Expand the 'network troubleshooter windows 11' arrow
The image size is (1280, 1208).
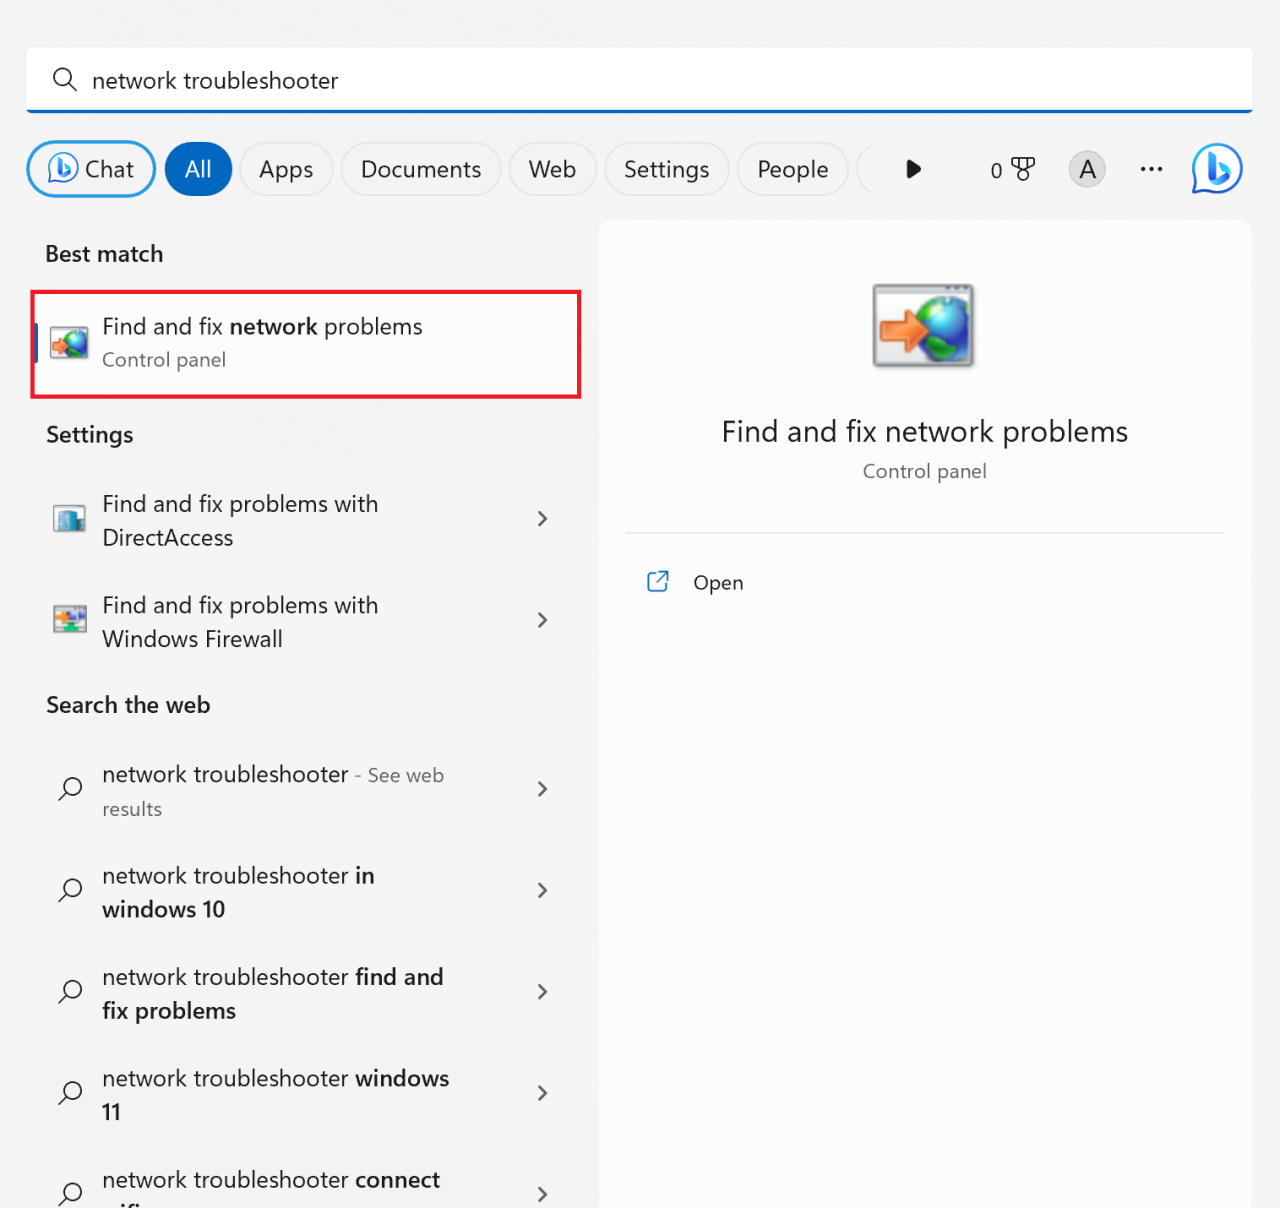542,1094
